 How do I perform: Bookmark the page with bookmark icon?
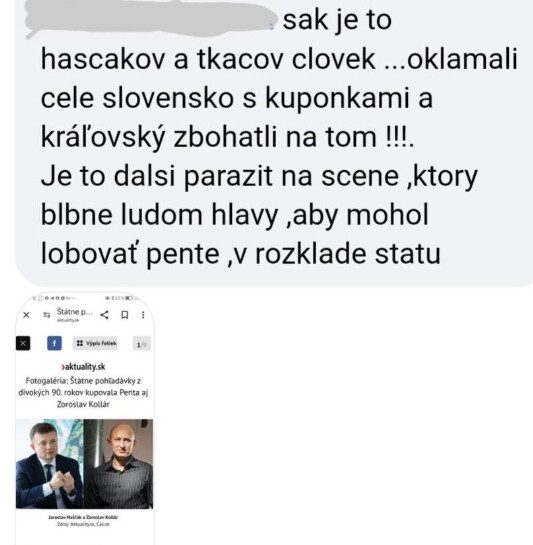point(124,315)
